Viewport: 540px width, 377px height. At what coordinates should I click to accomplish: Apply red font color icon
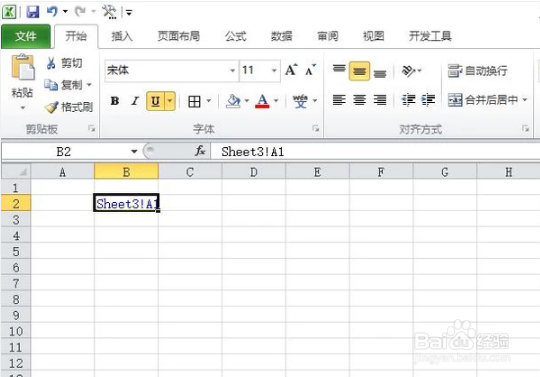click(x=262, y=101)
